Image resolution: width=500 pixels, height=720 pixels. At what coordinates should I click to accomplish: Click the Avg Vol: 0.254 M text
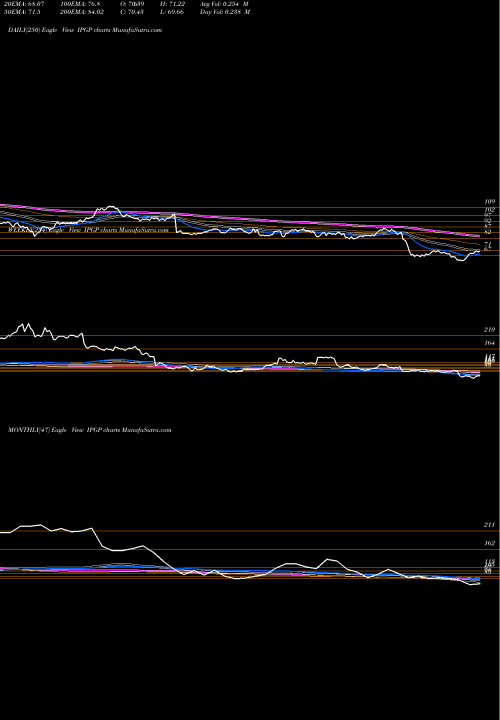tap(225, 3)
